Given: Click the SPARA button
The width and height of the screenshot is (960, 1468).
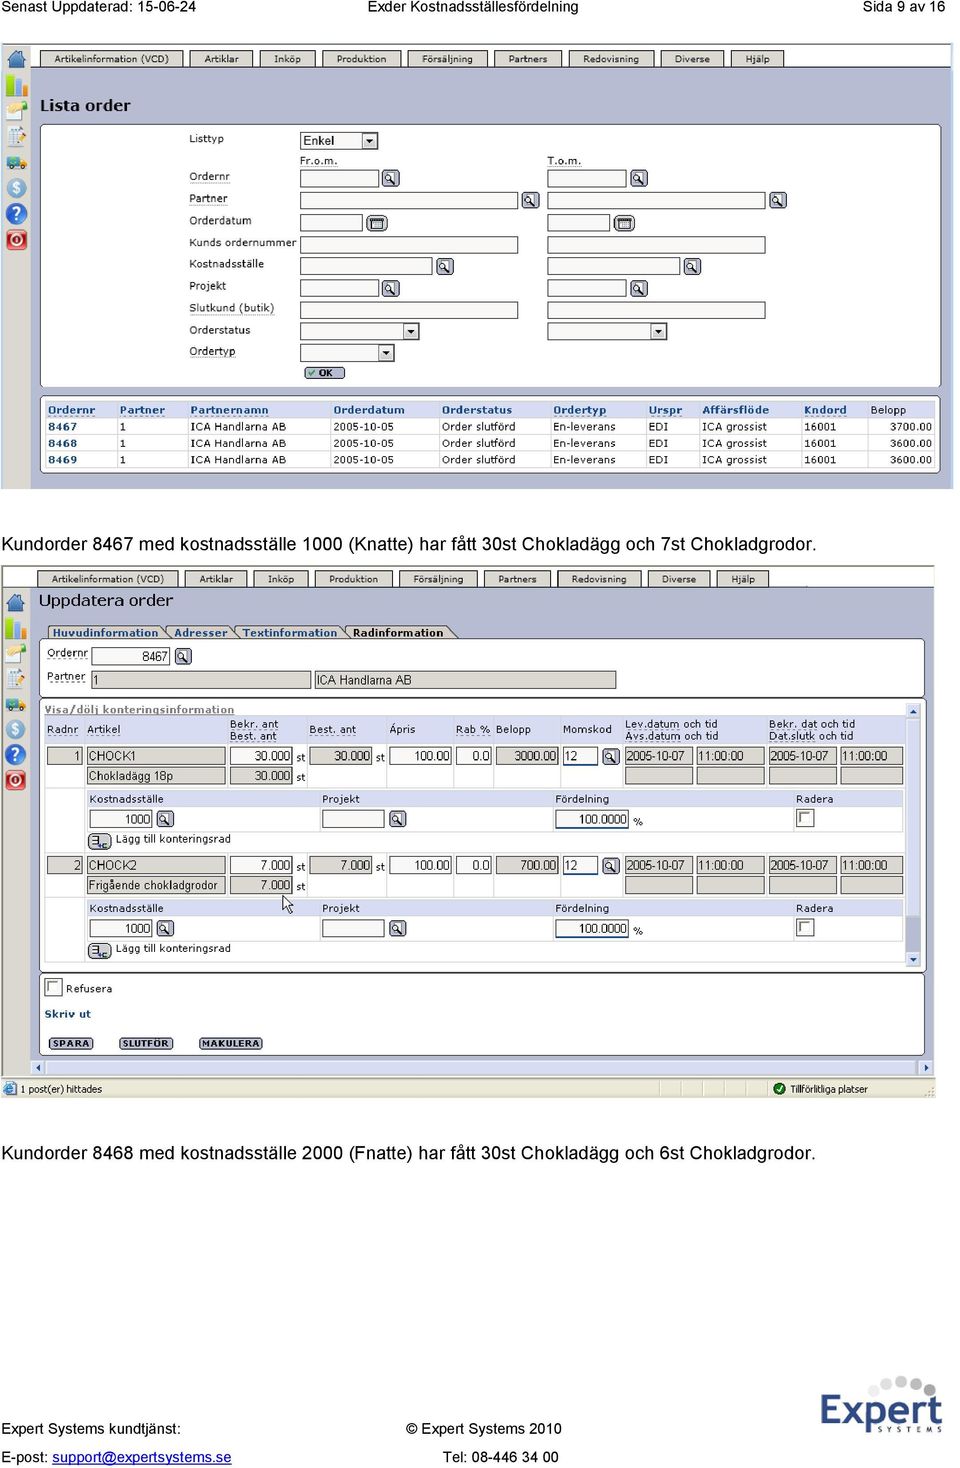Looking at the screenshot, I should pos(71,1043).
